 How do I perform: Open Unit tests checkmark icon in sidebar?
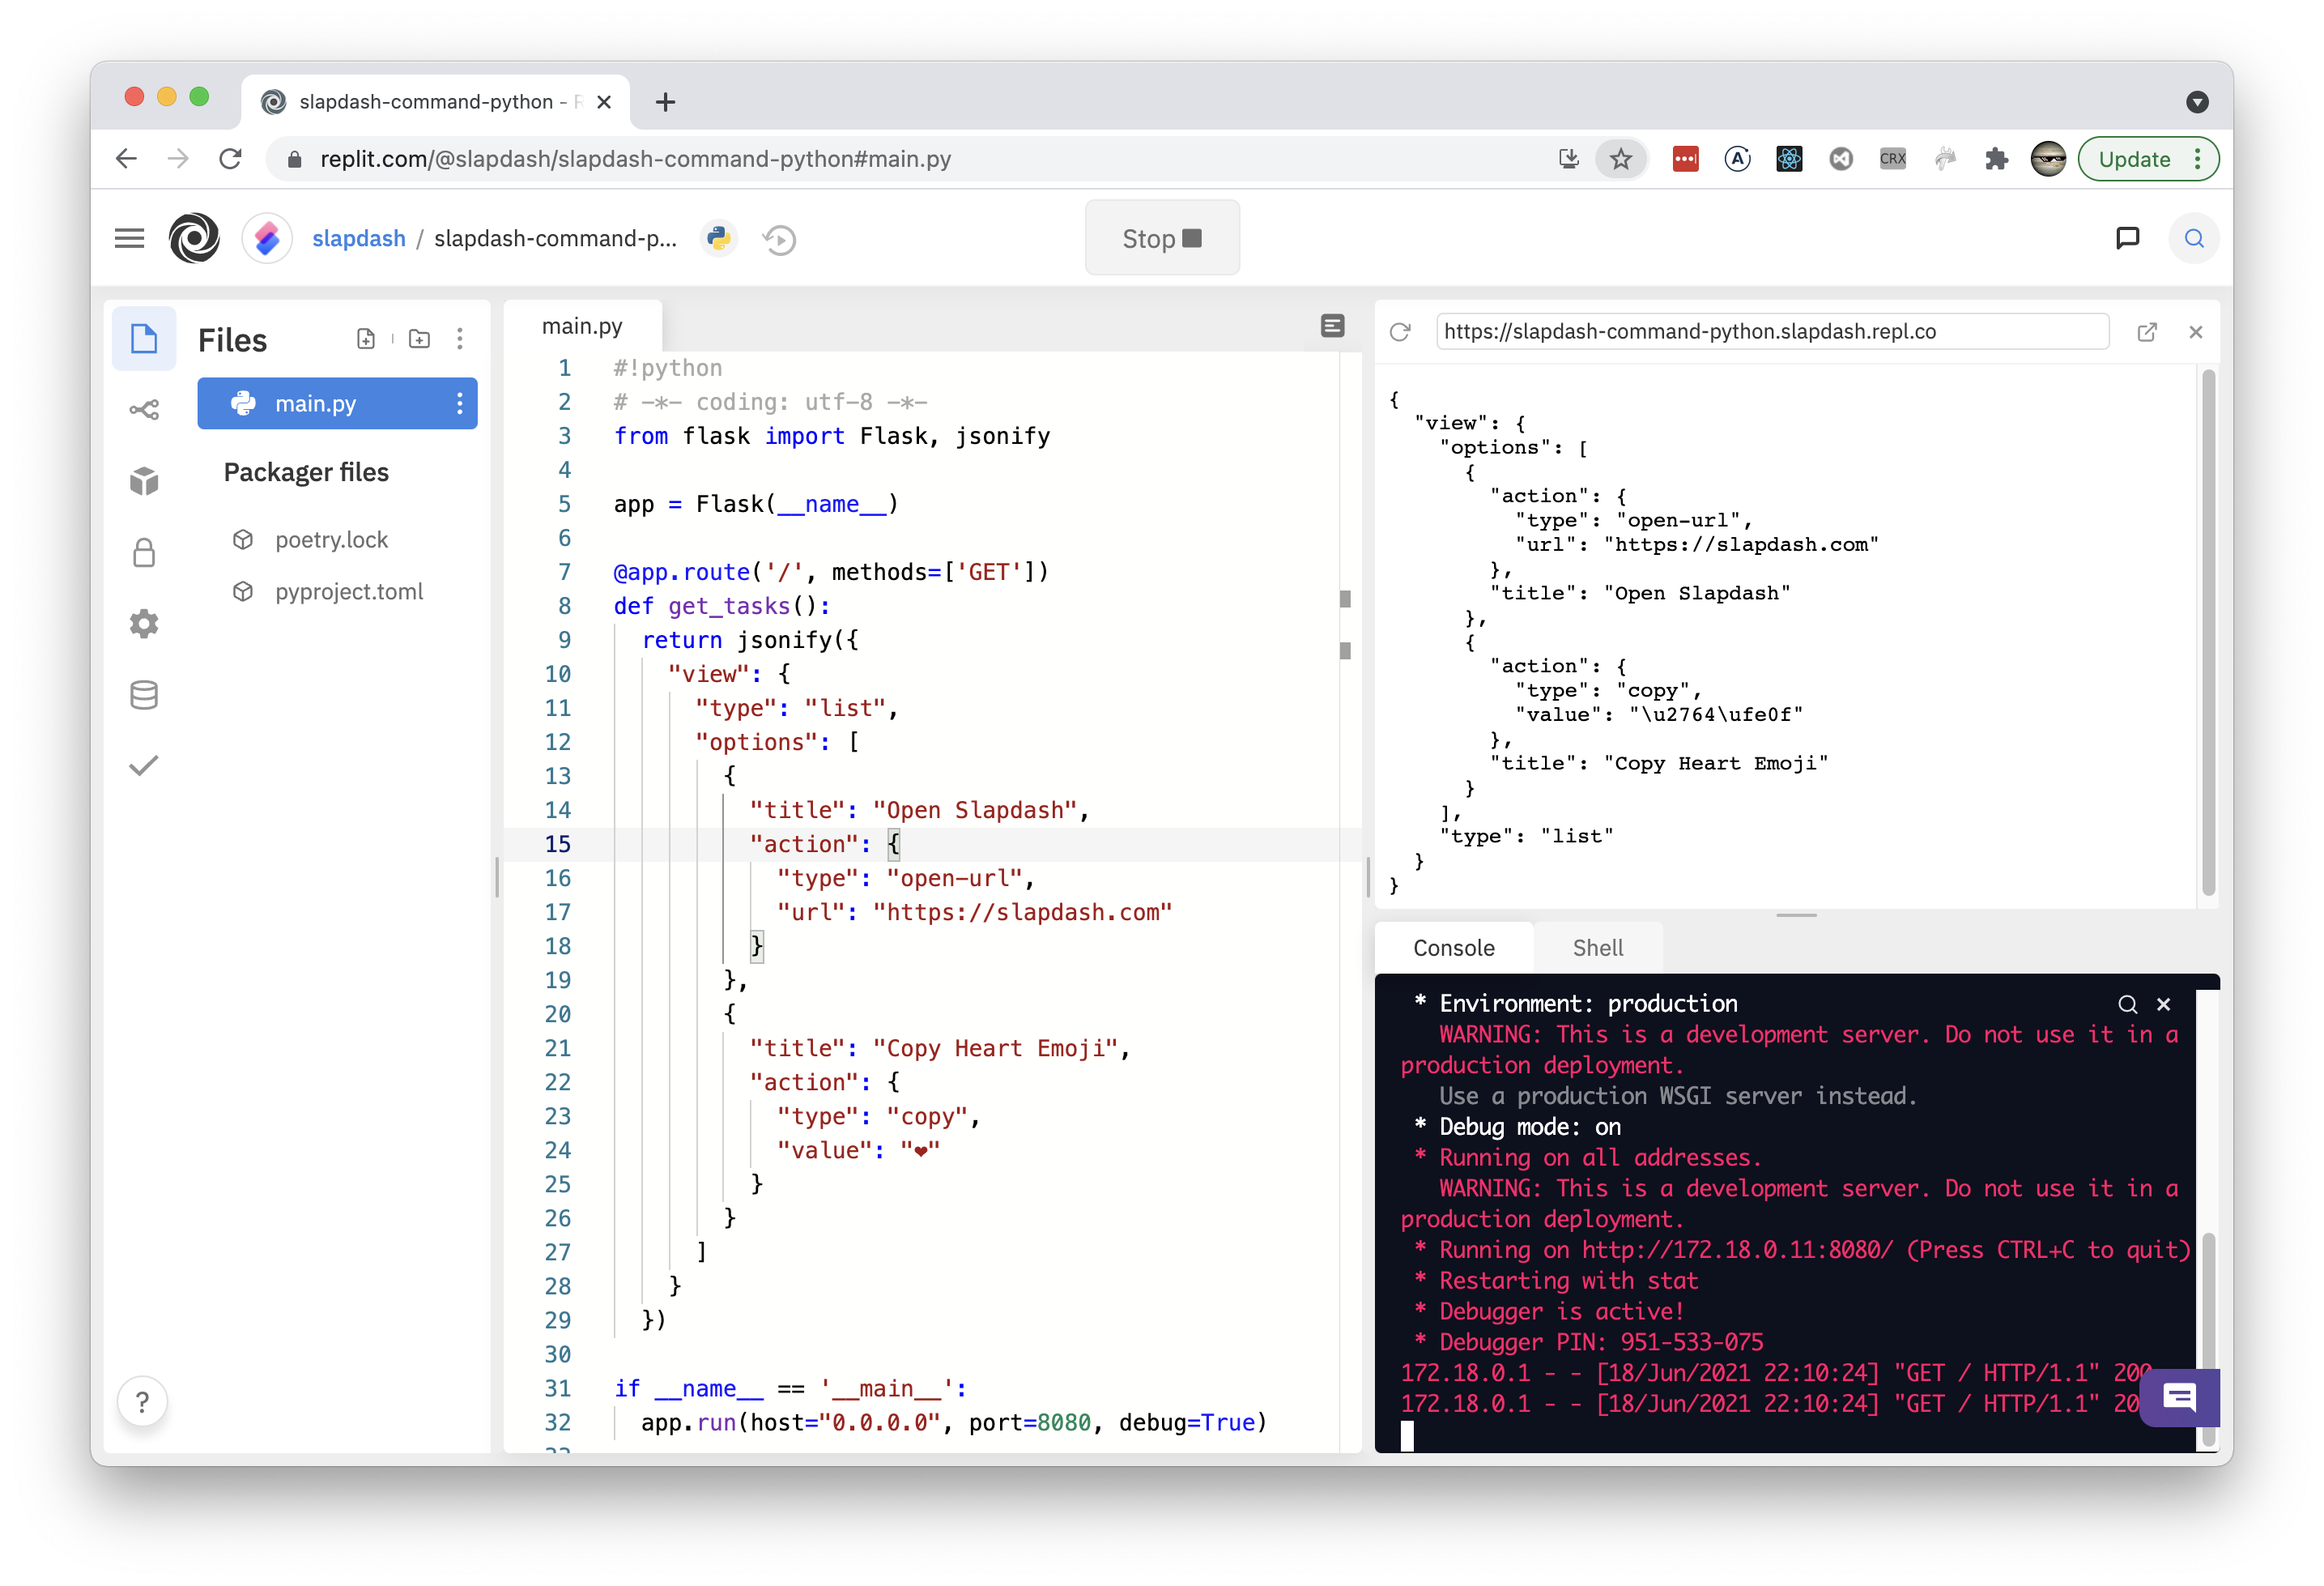pyautogui.click(x=144, y=766)
